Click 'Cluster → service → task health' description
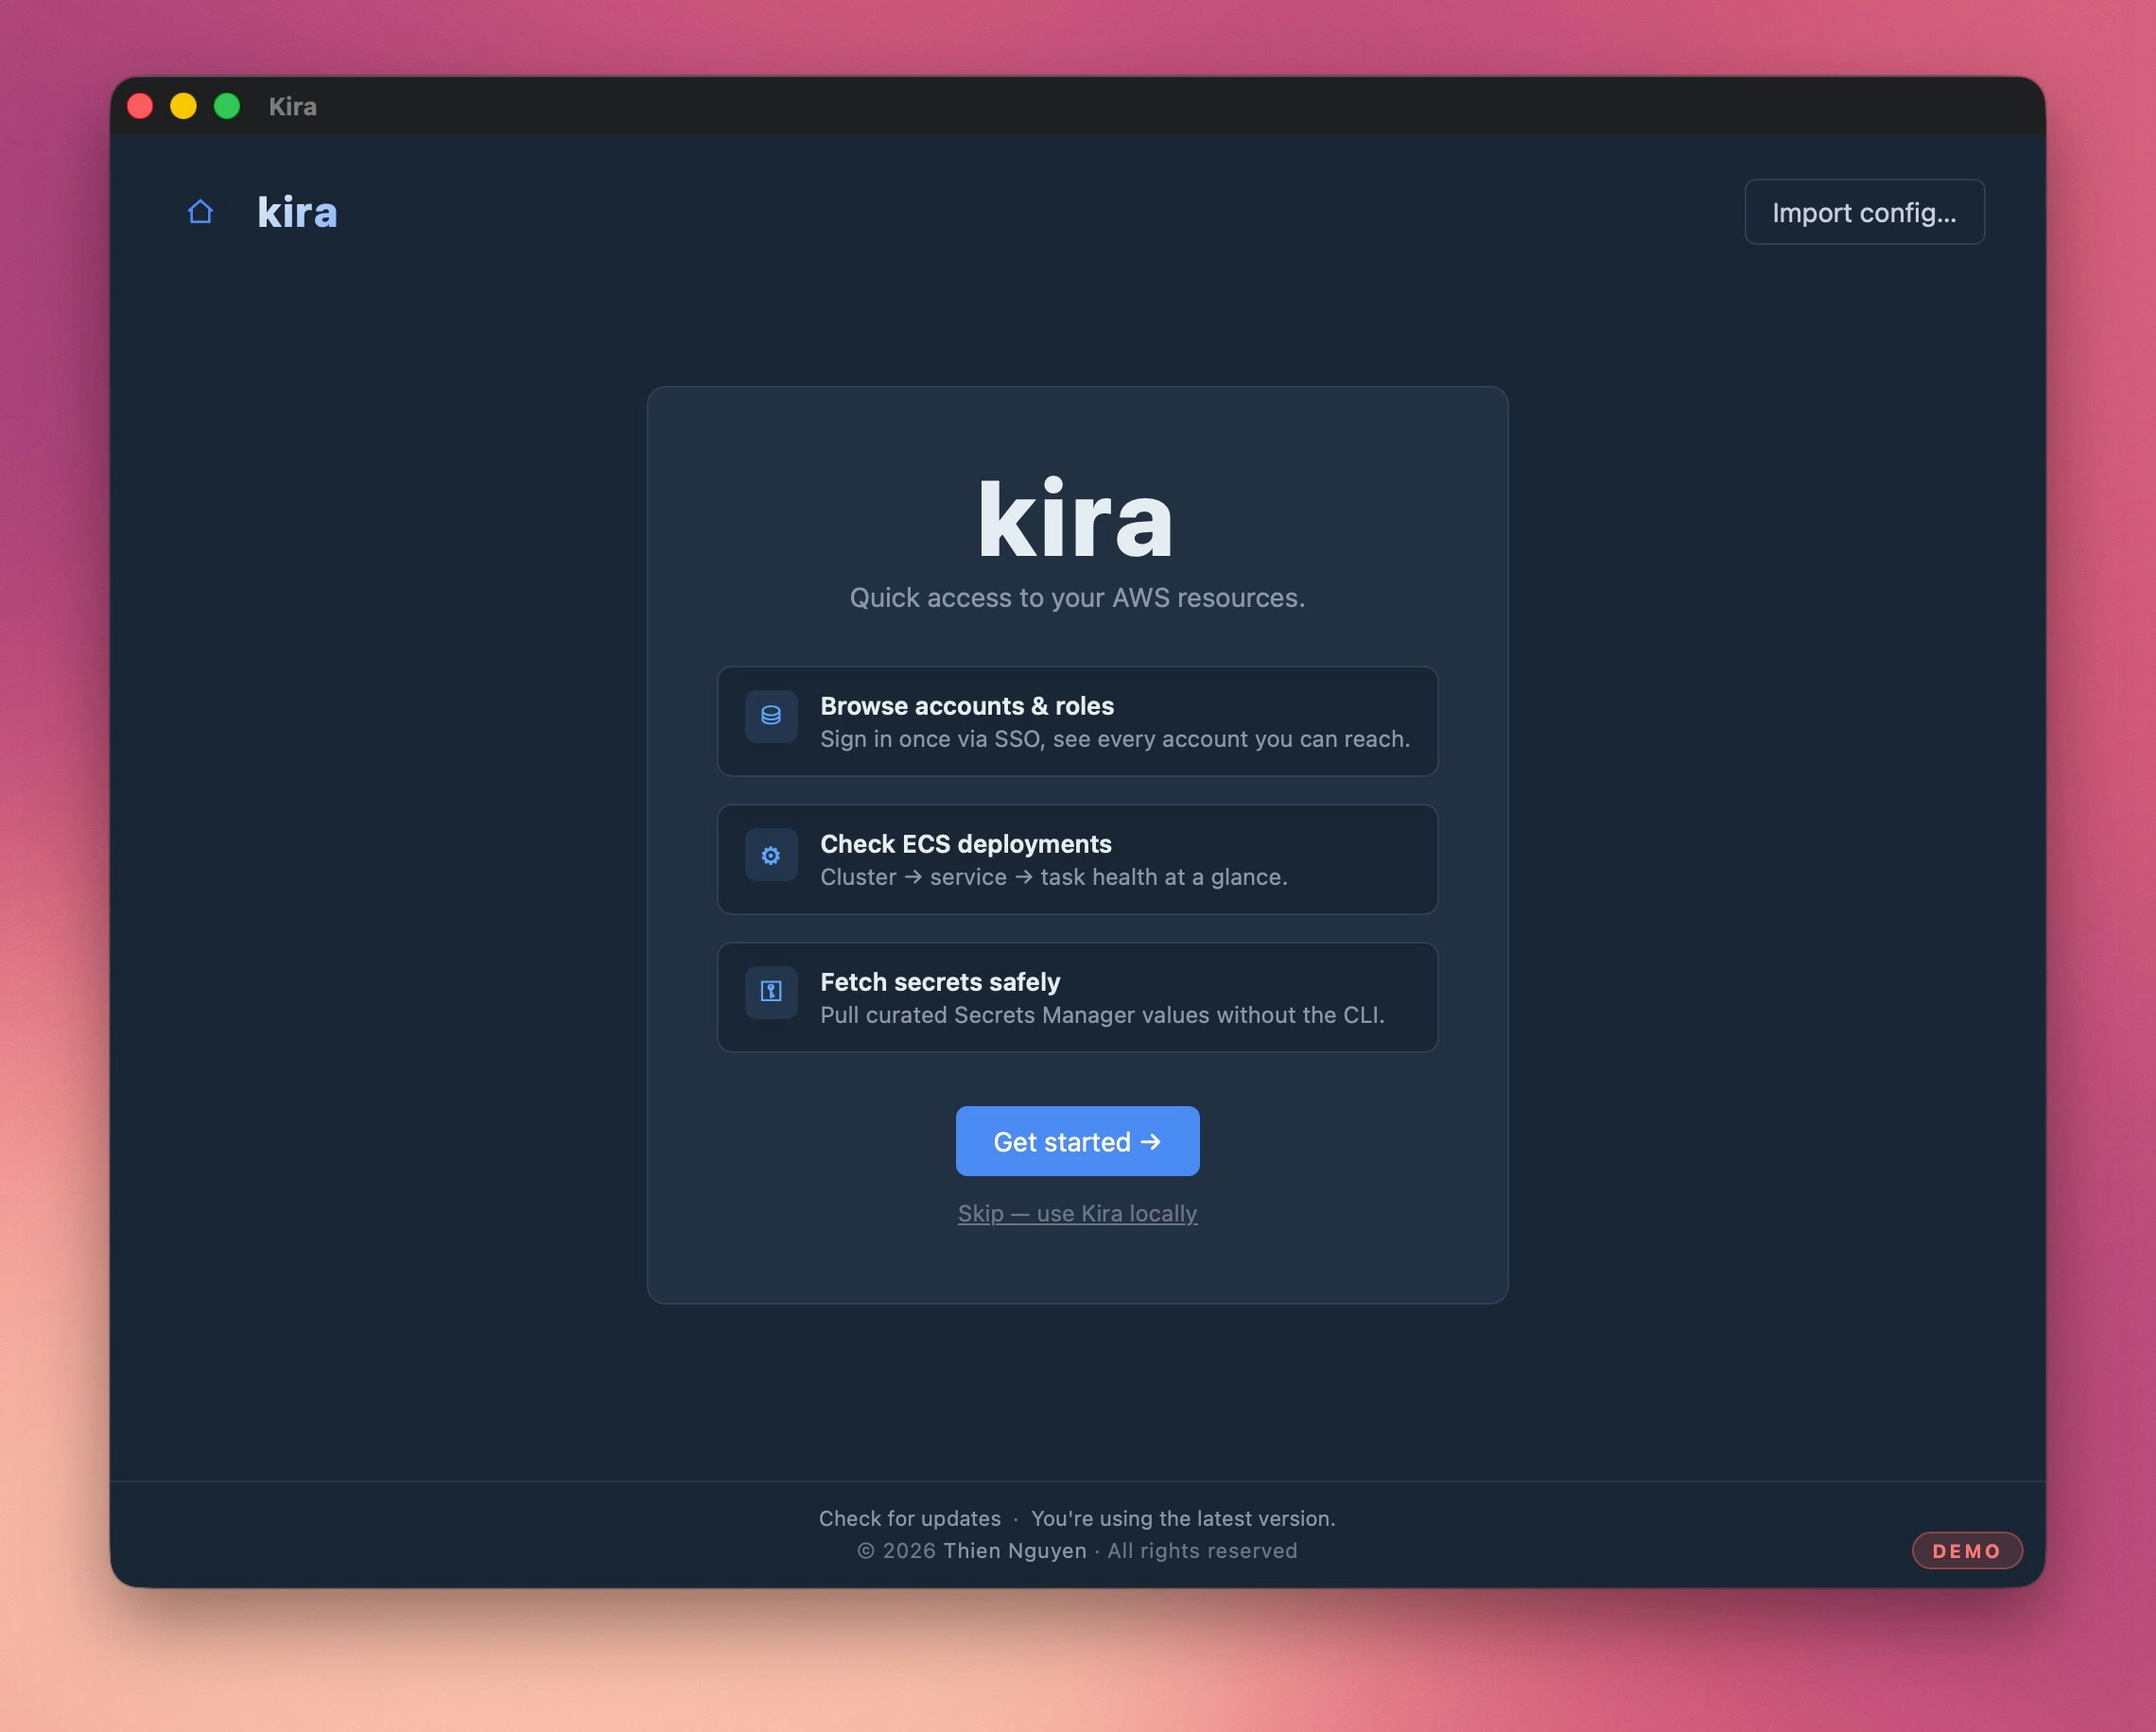Screen dimensions: 2156x1732 1054,877
